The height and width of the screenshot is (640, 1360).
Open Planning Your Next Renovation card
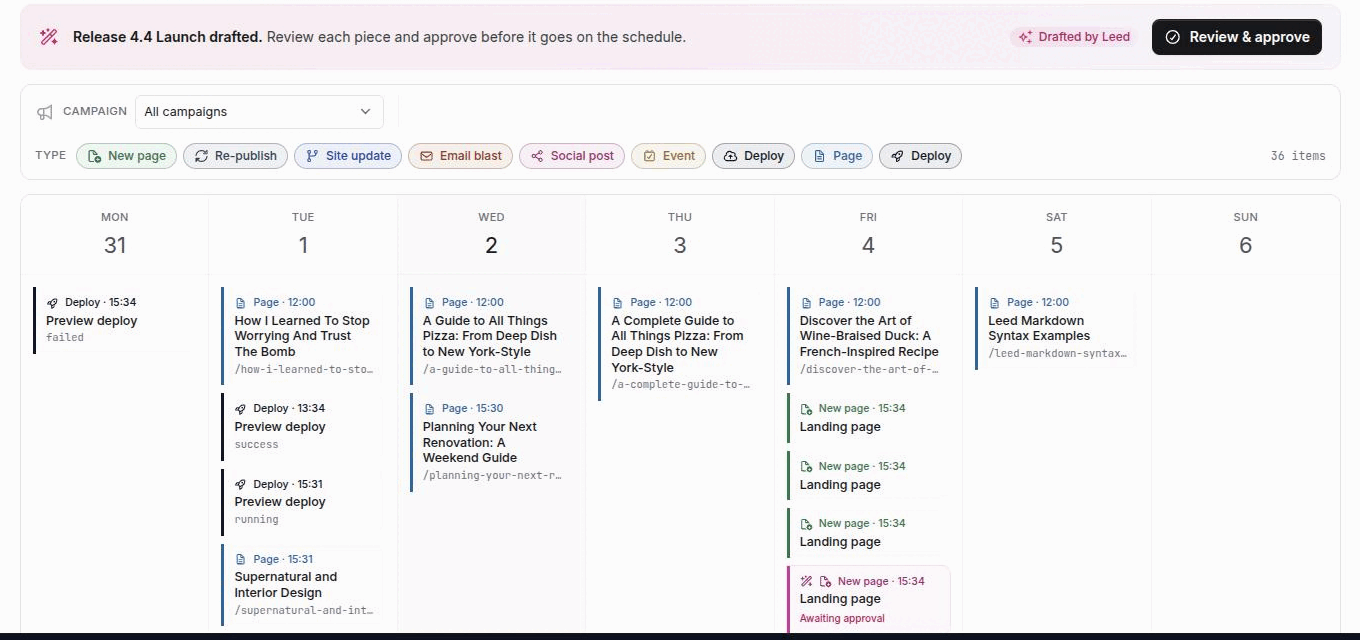tap(490, 442)
